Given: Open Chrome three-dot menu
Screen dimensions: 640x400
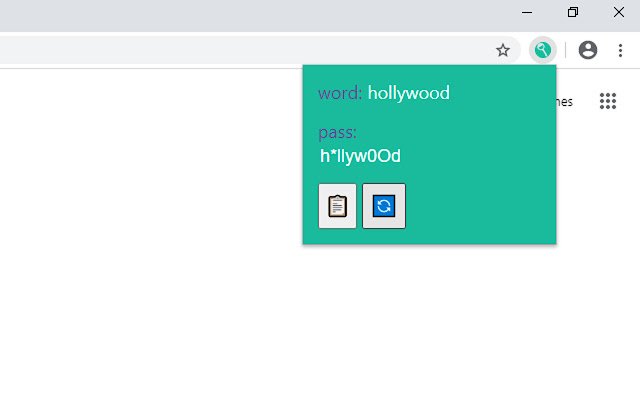Looking at the screenshot, I should pos(620,50).
